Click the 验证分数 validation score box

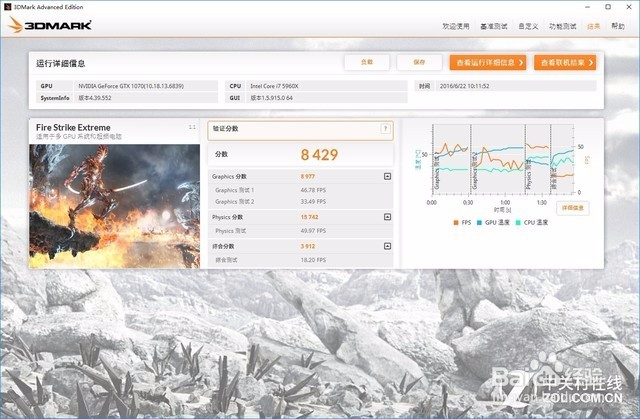click(x=300, y=131)
